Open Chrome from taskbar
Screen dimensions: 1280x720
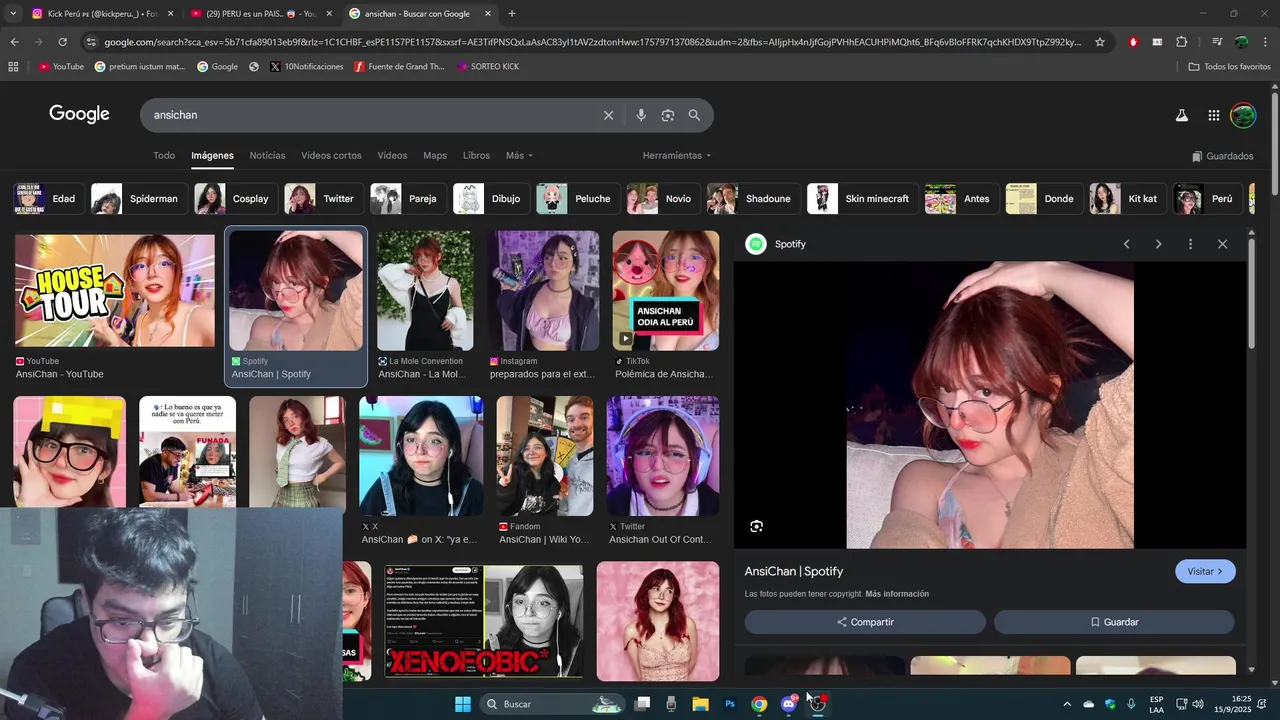pyautogui.click(x=759, y=704)
